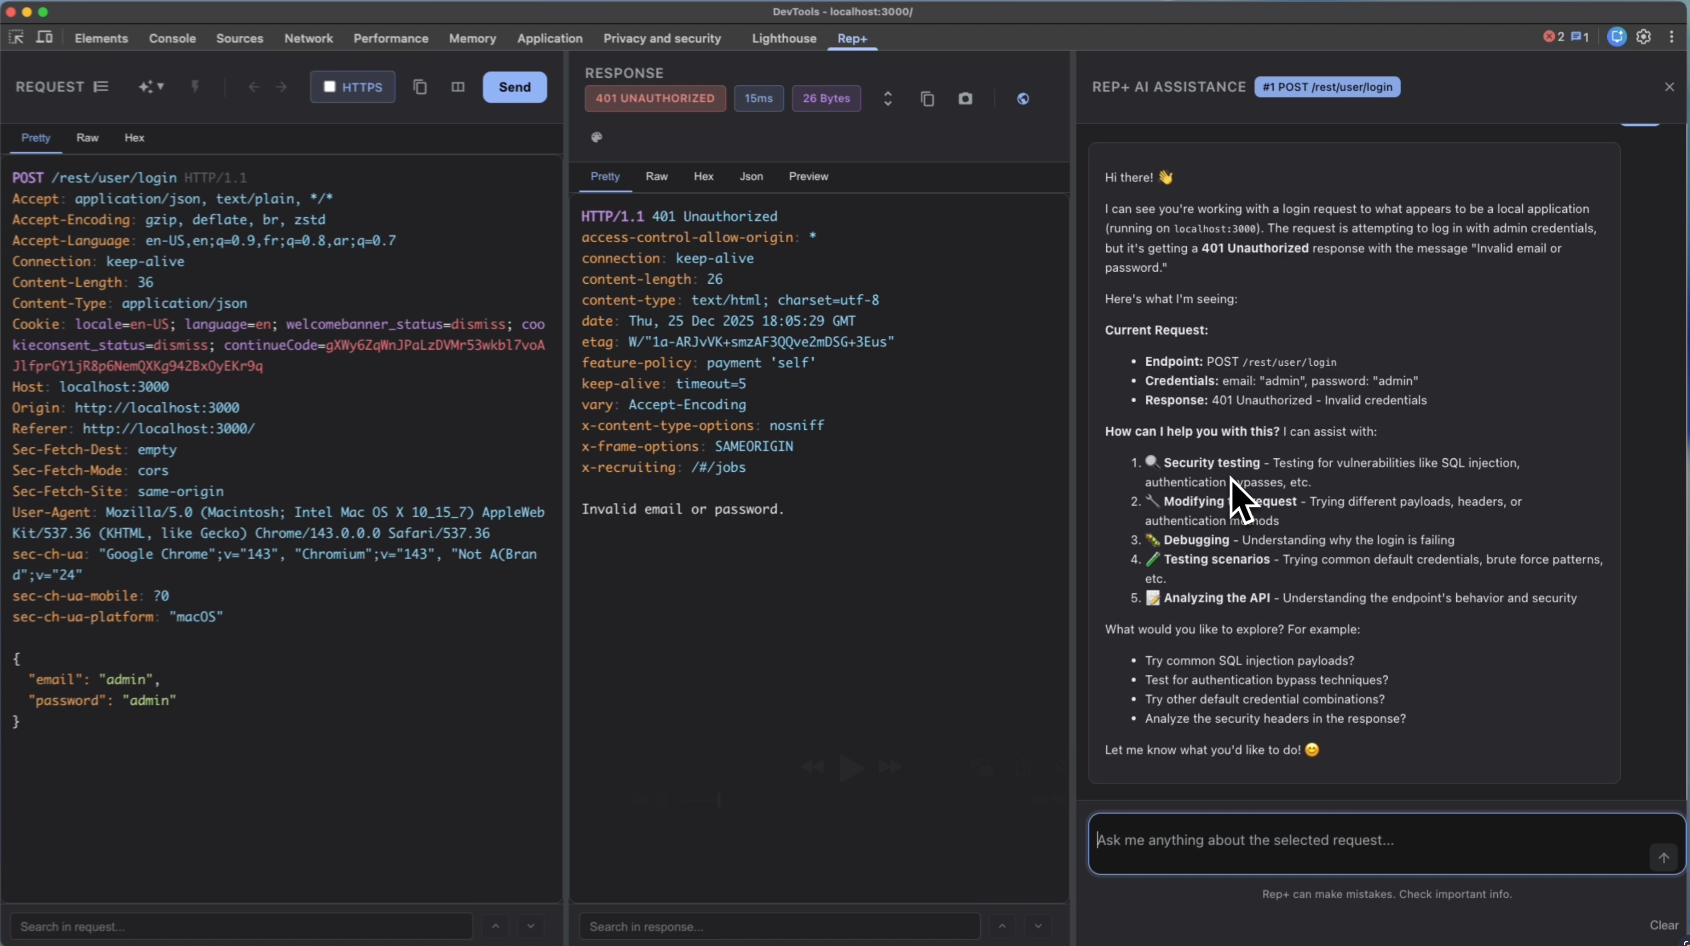Image resolution: width=1690 pixels, height=946 pixels.
Task: Click Clear in the AI panel
Action: click(x=1663, y=925)
